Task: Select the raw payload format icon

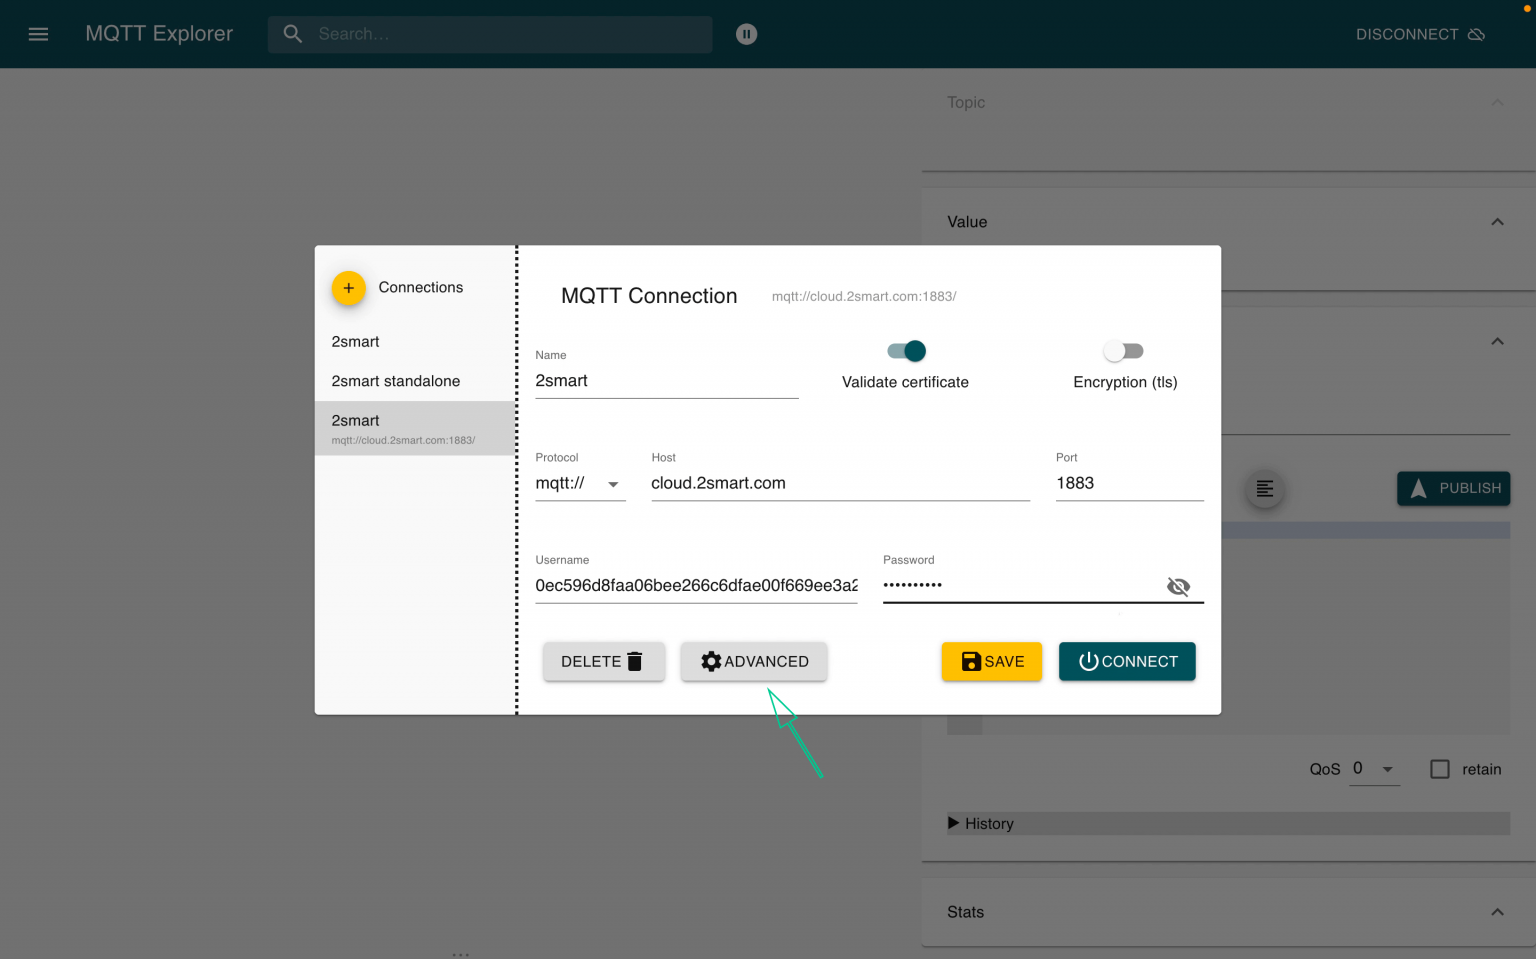Action: [x=1264, y=489]
